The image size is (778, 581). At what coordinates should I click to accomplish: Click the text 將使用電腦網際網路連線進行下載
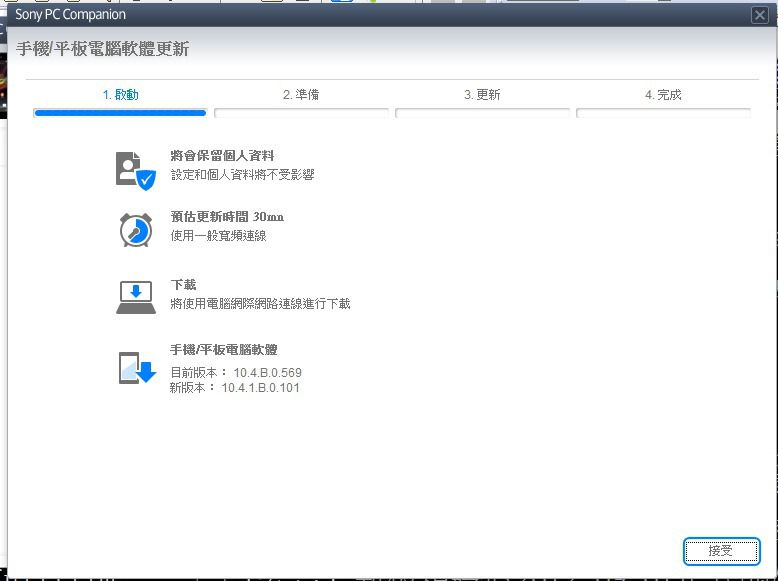[260, 304]
